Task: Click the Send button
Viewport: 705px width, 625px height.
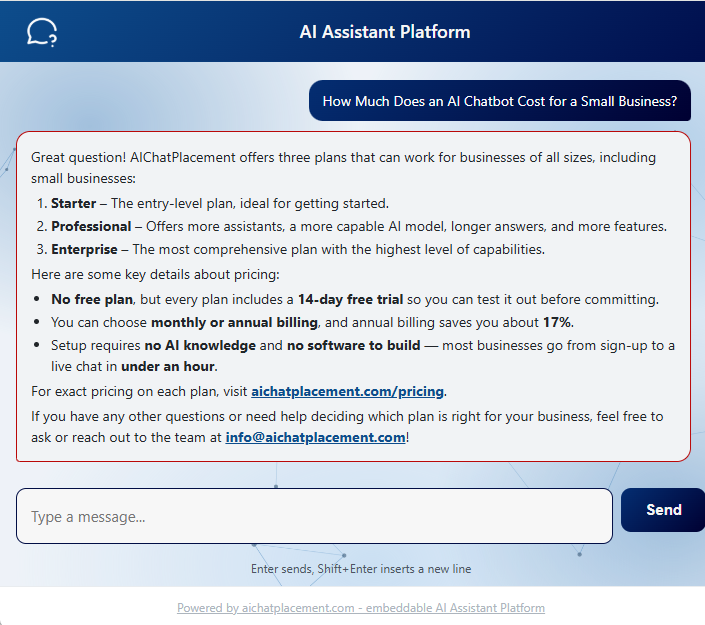Action: [x=663, y=510]
